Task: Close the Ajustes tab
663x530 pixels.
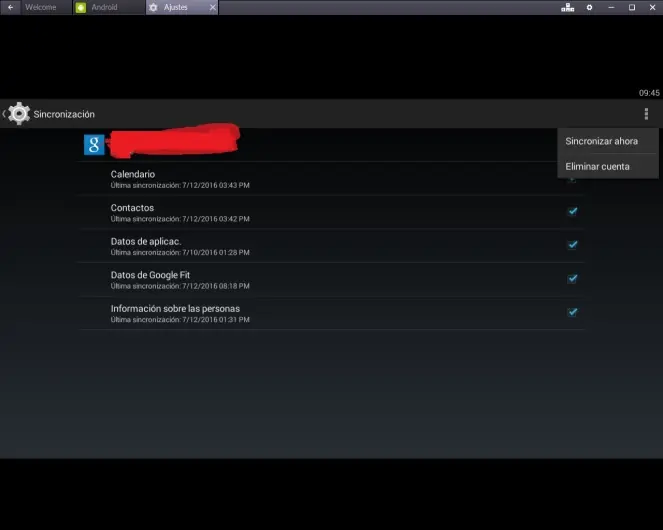Action: [212, 7]
